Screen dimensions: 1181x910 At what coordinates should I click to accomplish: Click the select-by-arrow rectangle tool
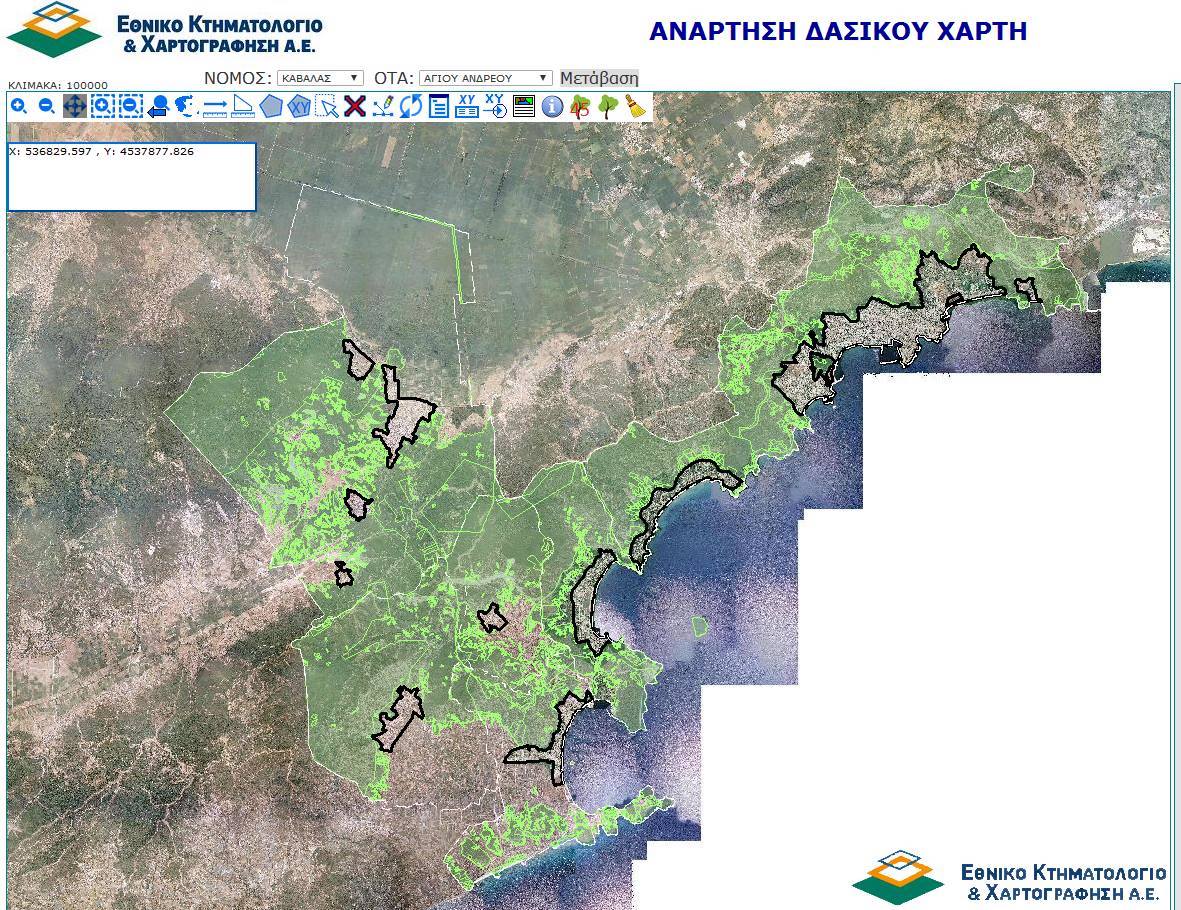(327, 106)
